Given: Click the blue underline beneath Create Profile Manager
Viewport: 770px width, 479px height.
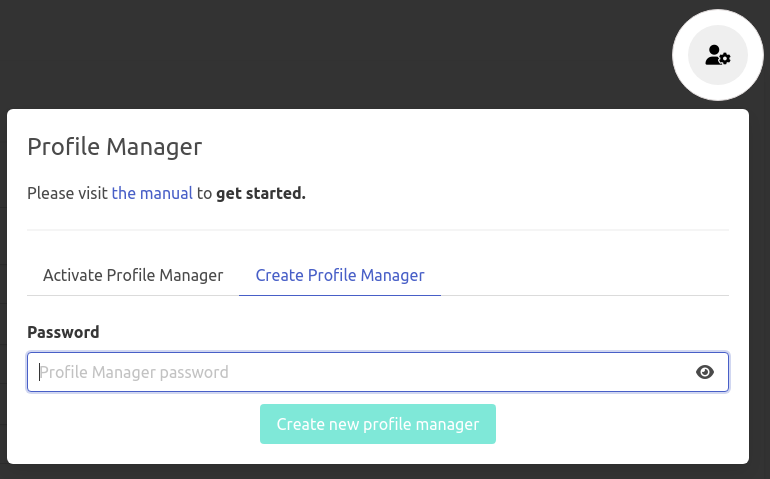Looking at the screenshot, I should point(340,295).
